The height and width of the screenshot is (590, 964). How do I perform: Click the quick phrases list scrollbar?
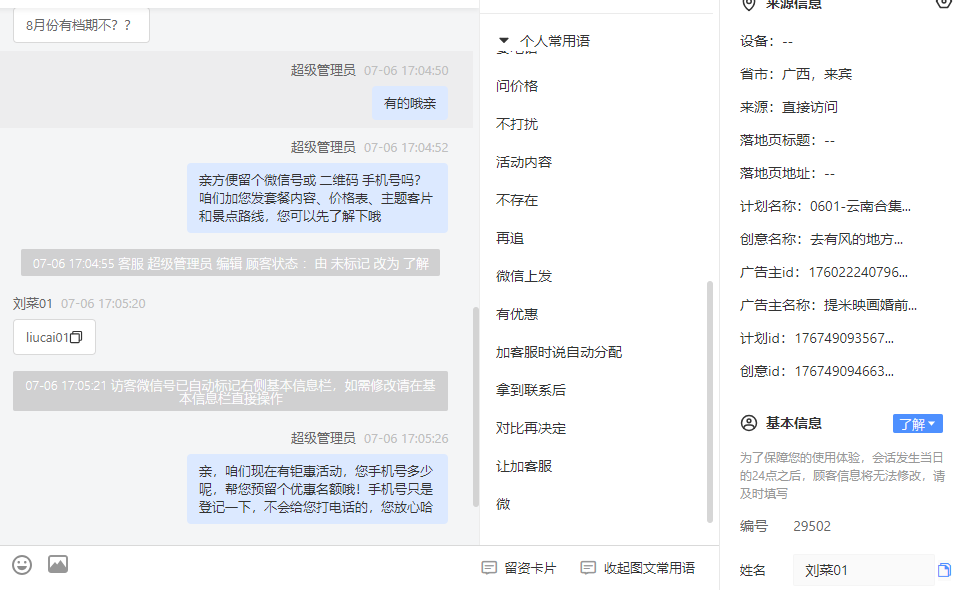(709, 402)
